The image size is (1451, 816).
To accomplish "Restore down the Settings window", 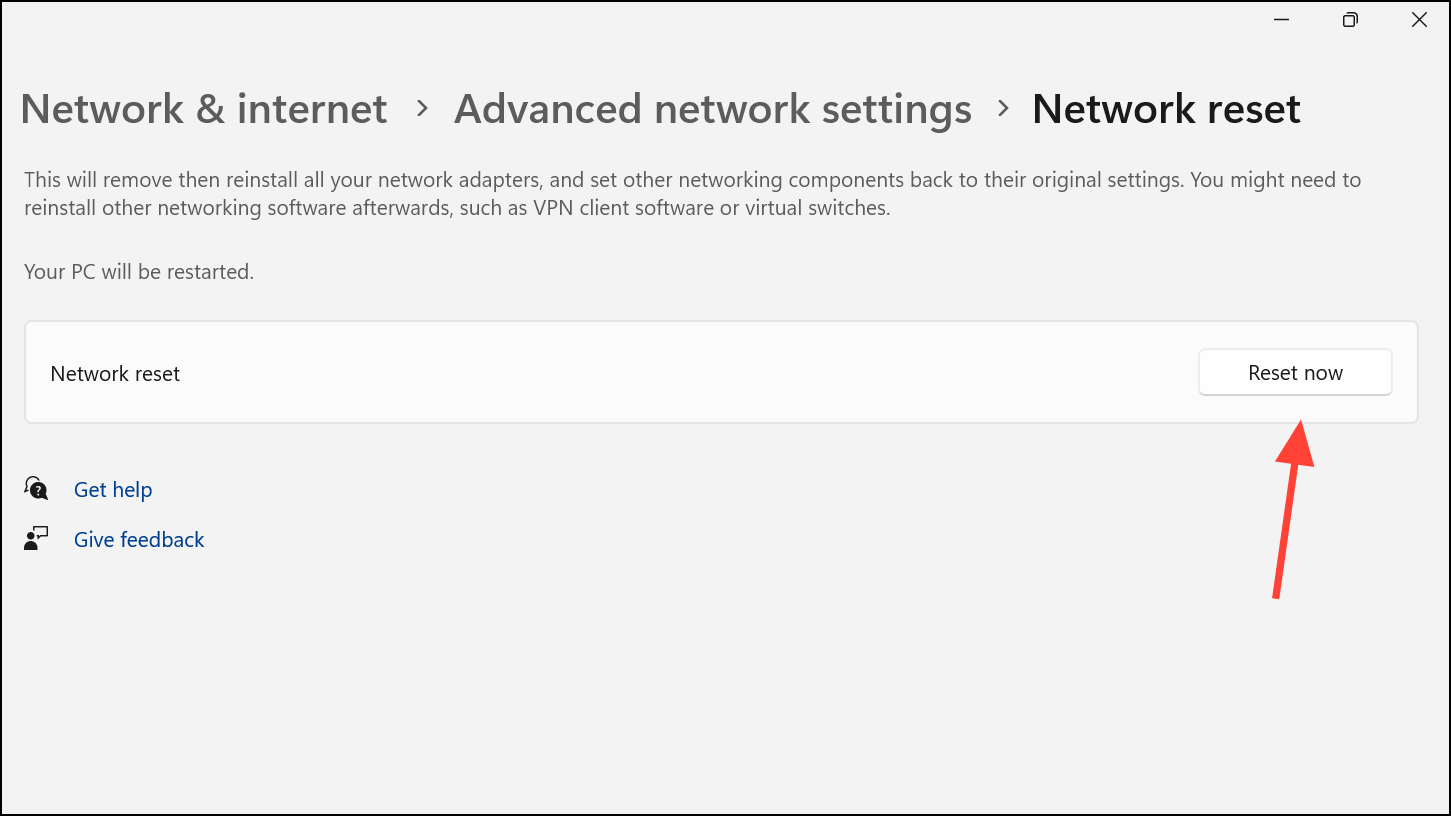I will pos(1350,20).
